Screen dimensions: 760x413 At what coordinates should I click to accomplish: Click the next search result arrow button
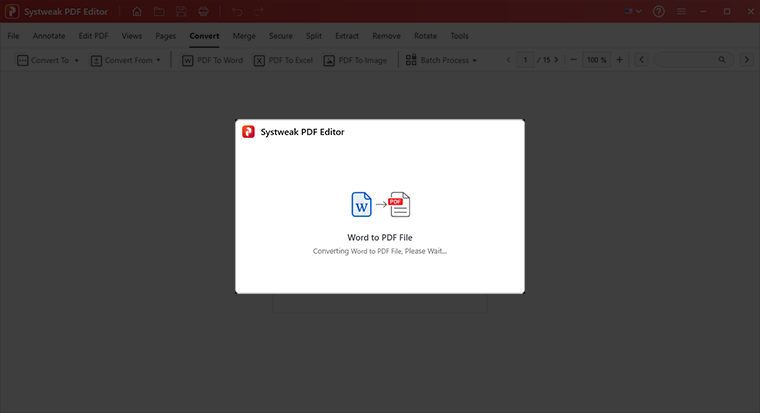tap(746, 60)
